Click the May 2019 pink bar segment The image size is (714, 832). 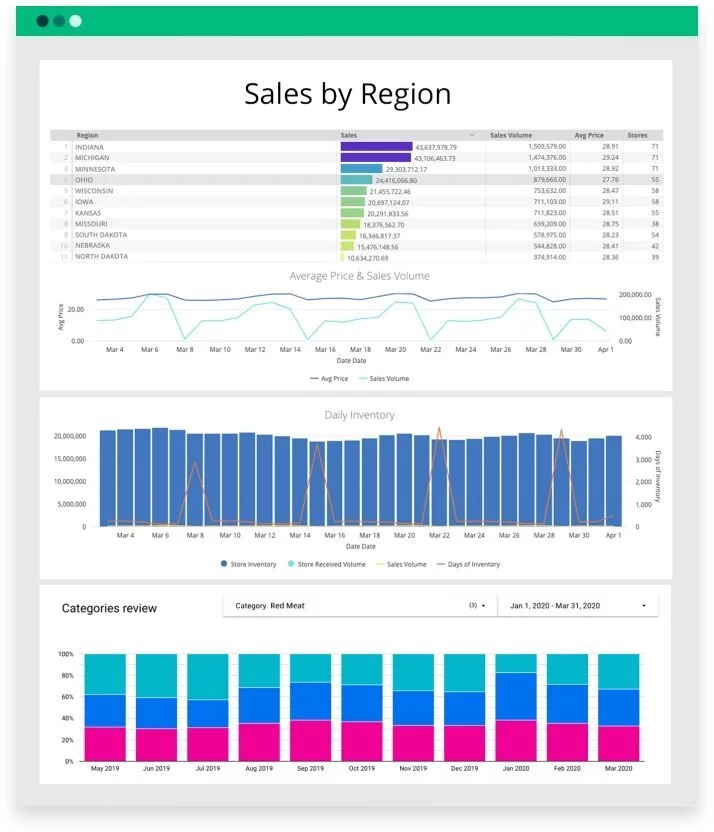pyautogui.click(x=105, y=744)
